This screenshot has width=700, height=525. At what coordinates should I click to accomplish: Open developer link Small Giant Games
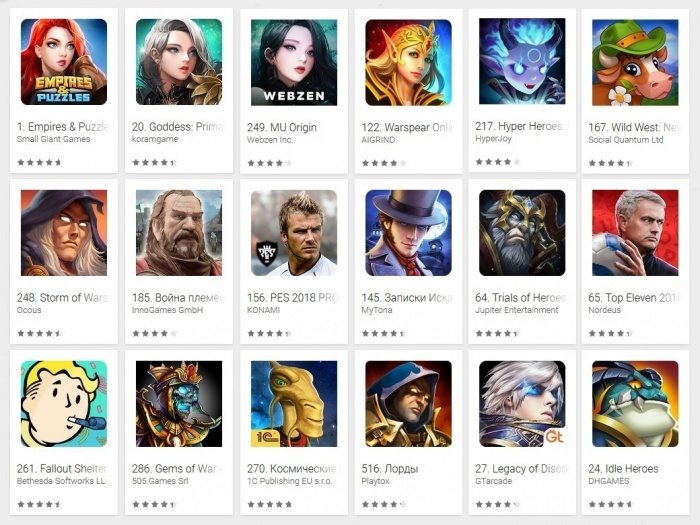point(54,139)
